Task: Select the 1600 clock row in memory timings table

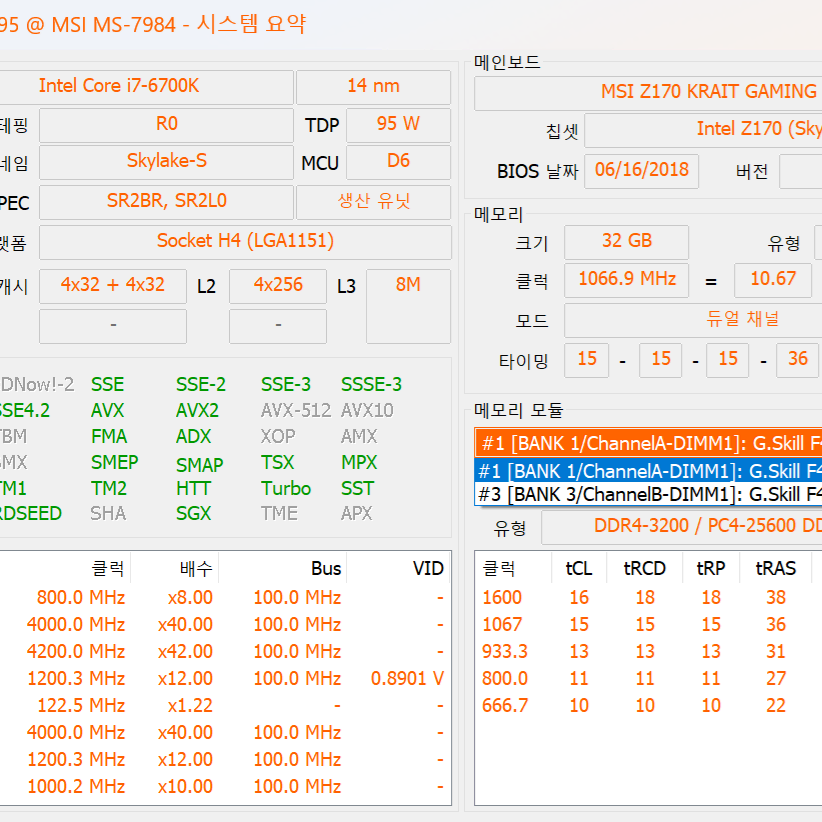Action: tap(648, 598)
